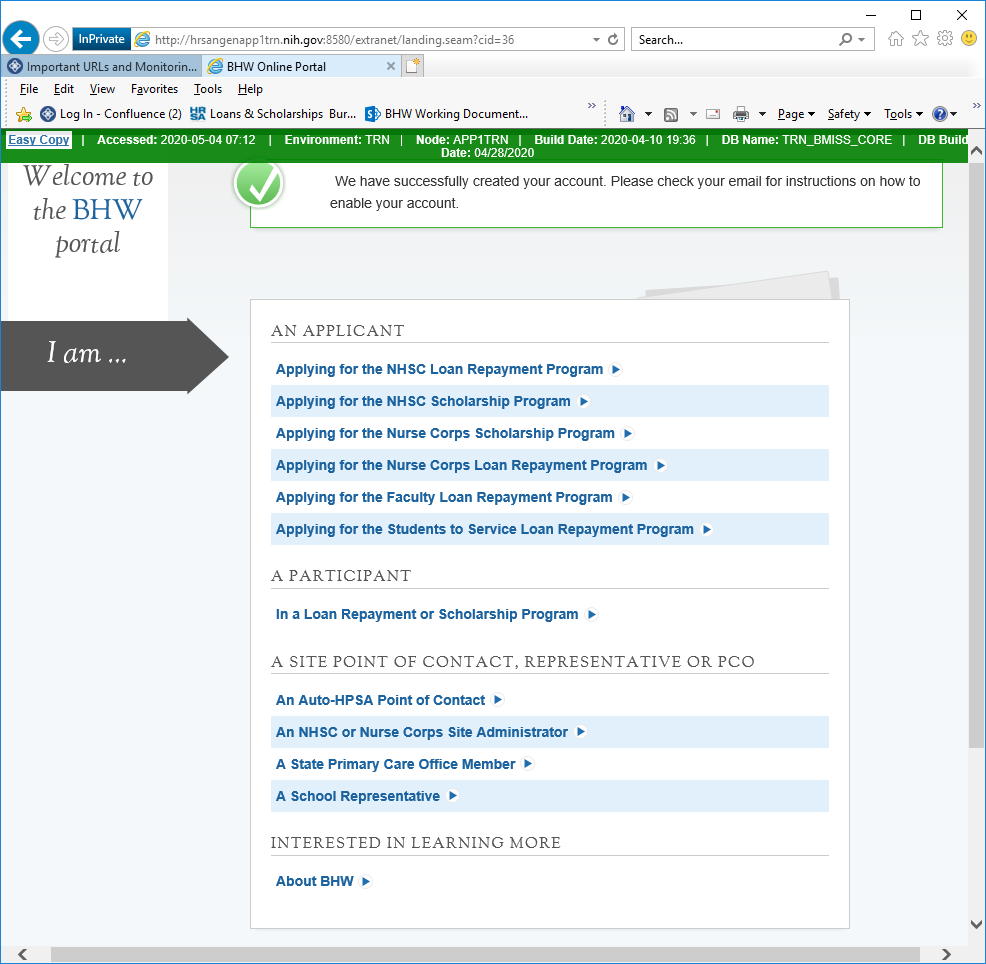
Task: Open the Settings gear icon
Action: coord(944,39)
